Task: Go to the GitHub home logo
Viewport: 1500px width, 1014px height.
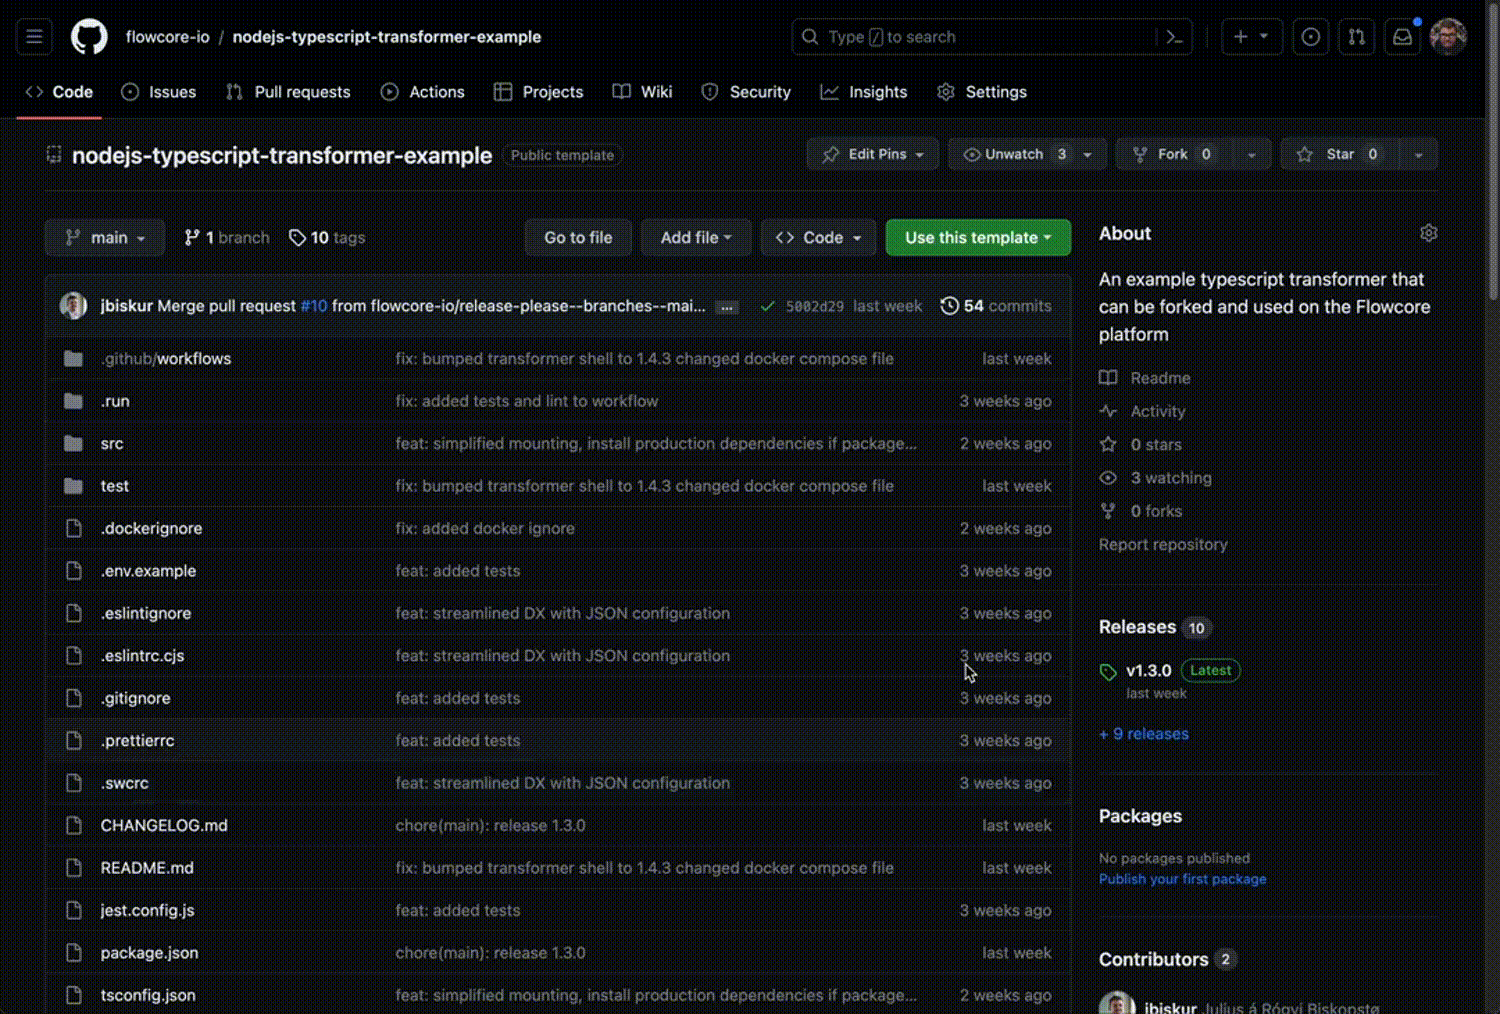Action: coord(89,37)
